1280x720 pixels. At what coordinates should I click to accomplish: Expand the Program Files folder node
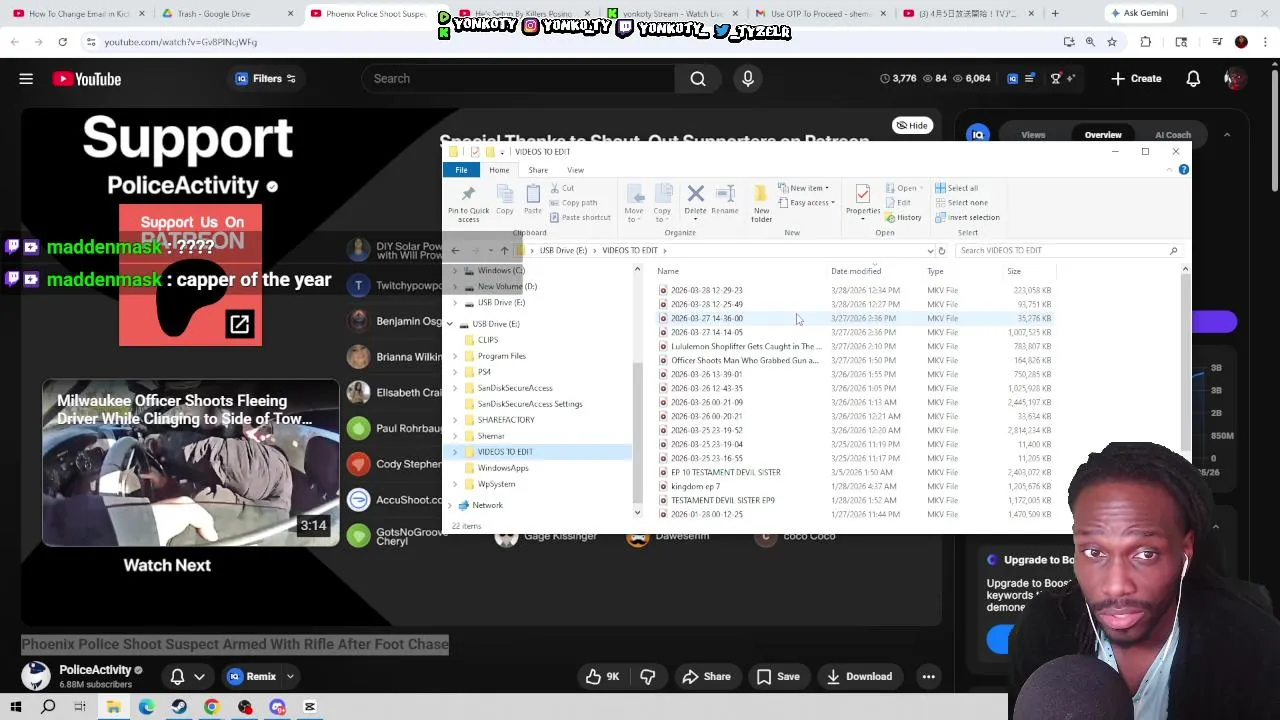tap(456, 356)
